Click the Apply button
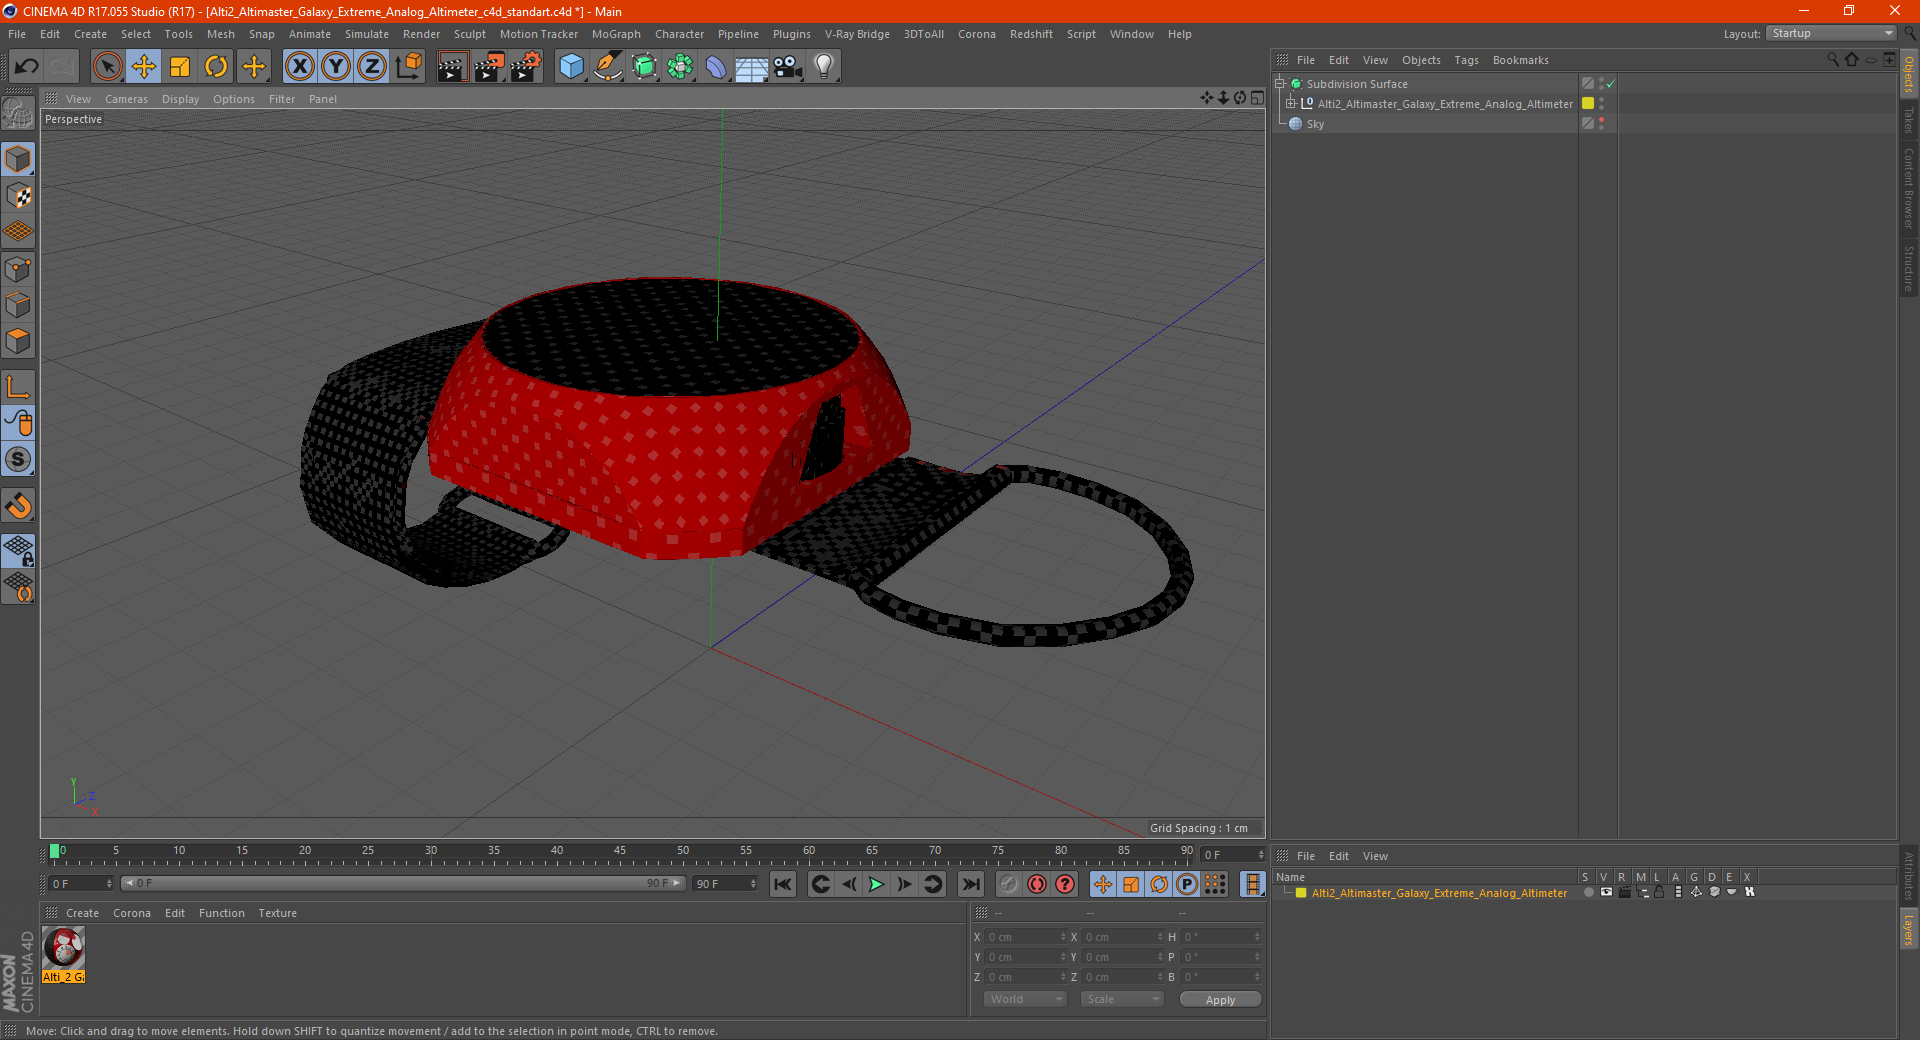The height and width of the screenshot is (1040, 1920). [x=1219, y=1000]
